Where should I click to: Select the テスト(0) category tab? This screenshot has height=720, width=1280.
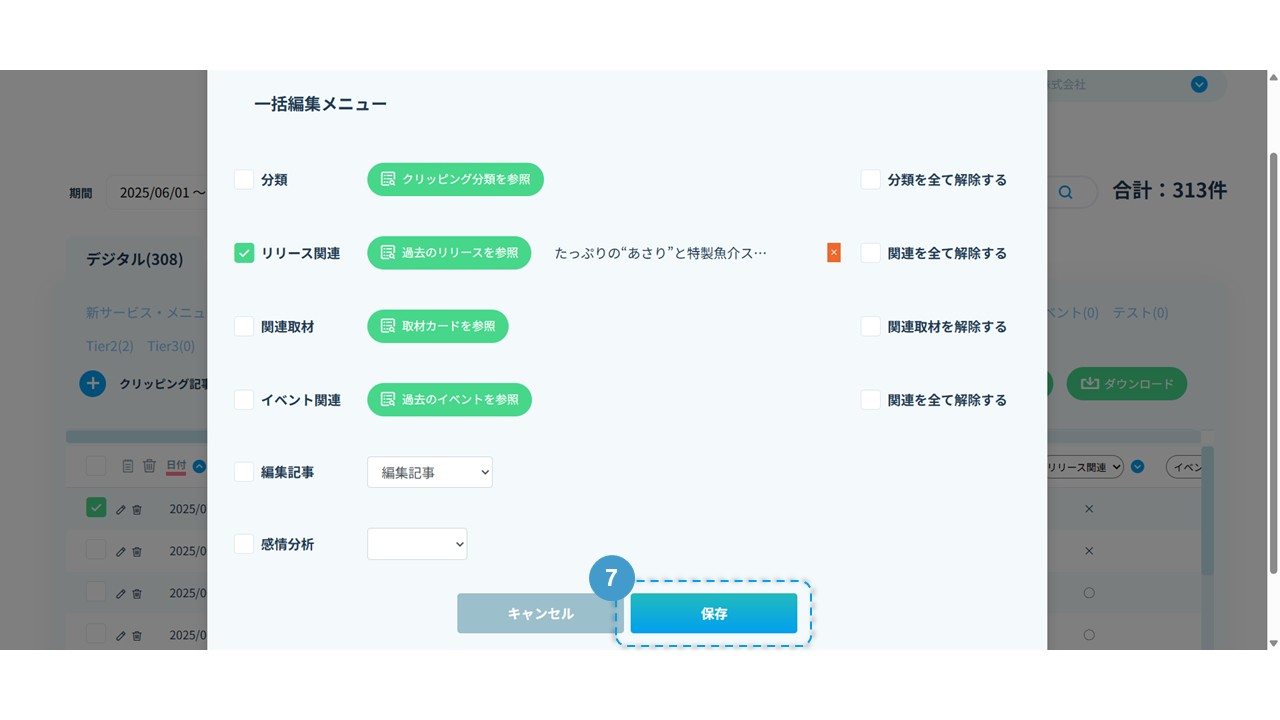click(1140, 313)
